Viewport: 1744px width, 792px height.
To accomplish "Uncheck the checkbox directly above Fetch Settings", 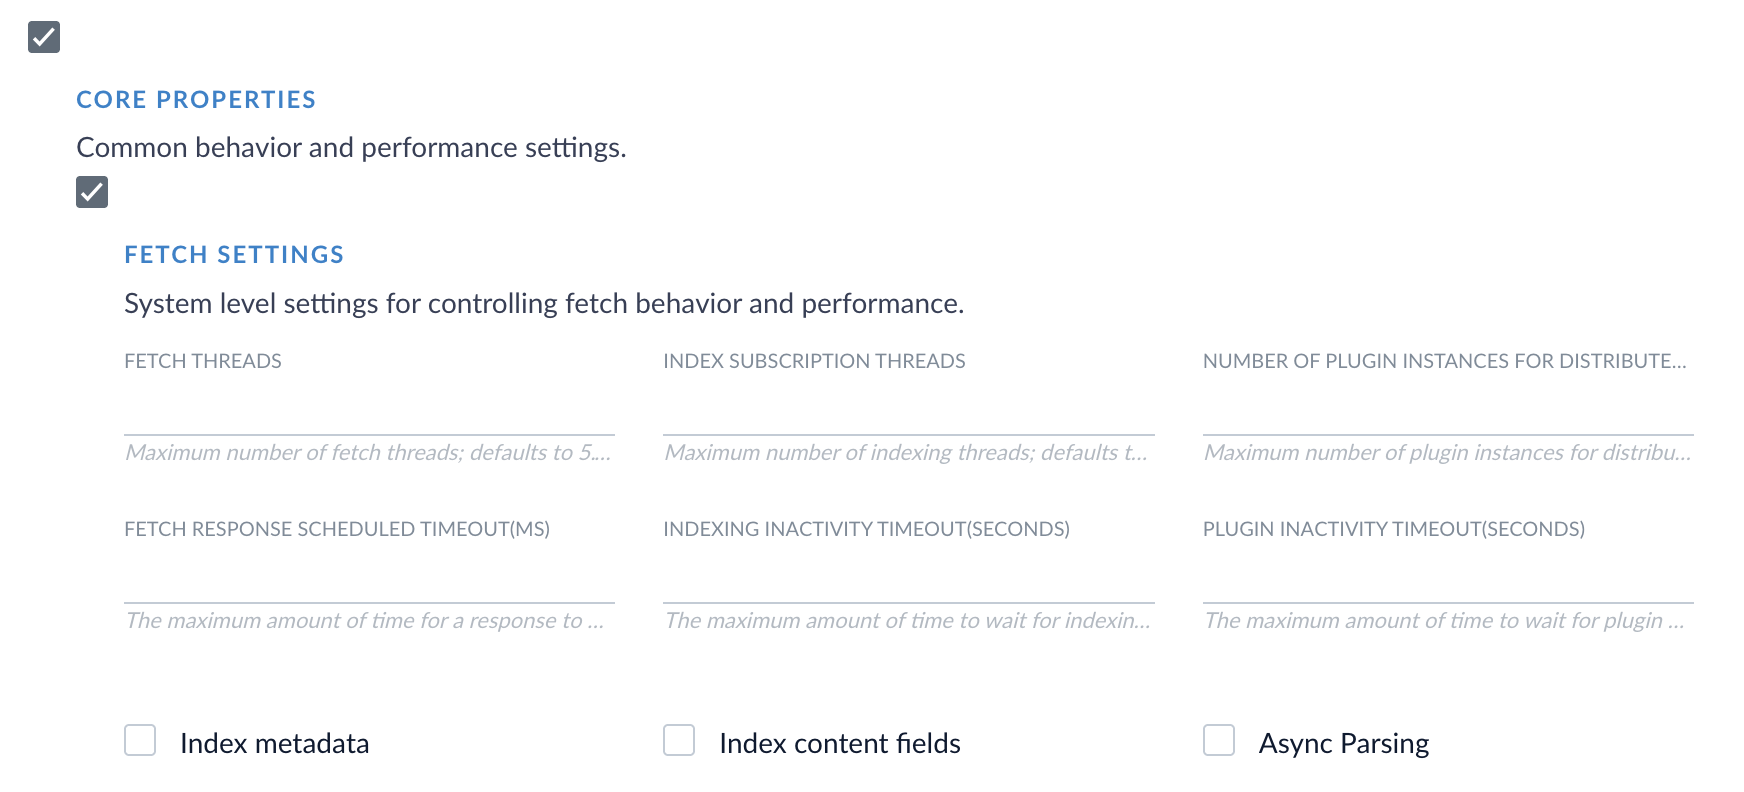I will click(92, 192).
